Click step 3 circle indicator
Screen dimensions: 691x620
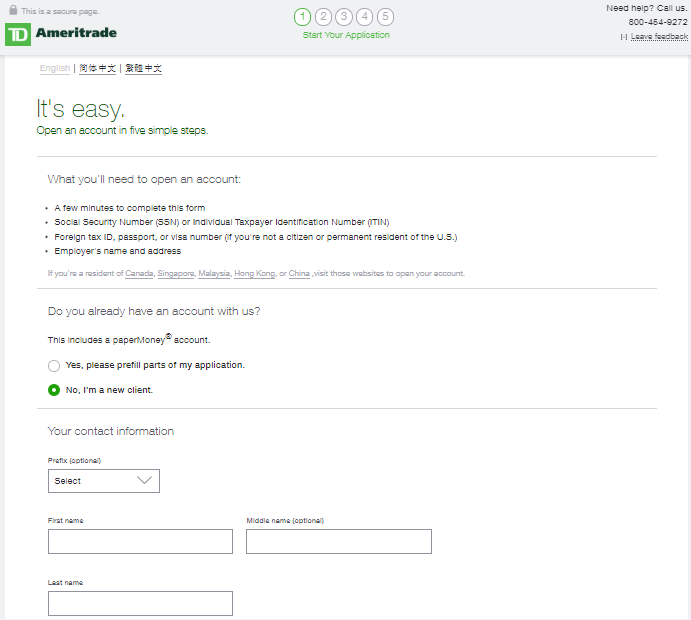344,17
